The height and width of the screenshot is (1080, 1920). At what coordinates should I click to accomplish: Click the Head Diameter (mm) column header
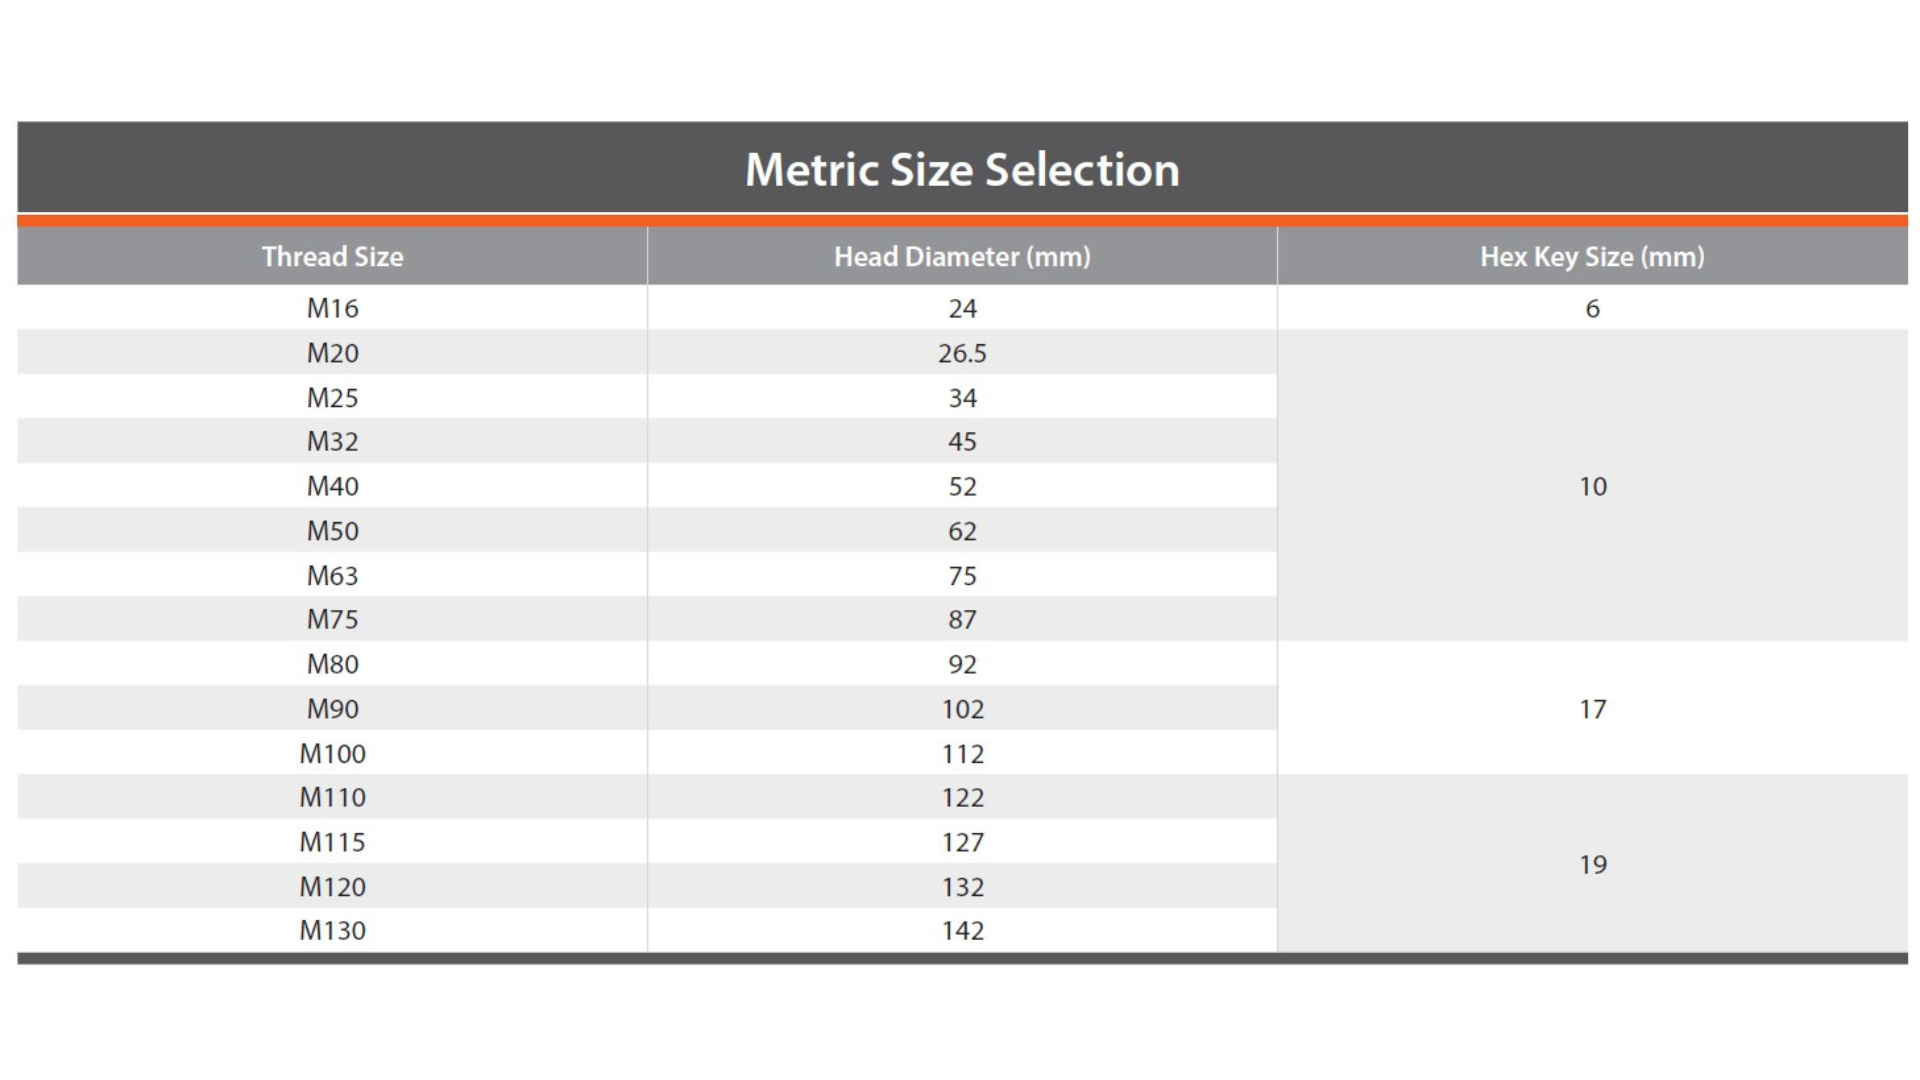(962, 257)
